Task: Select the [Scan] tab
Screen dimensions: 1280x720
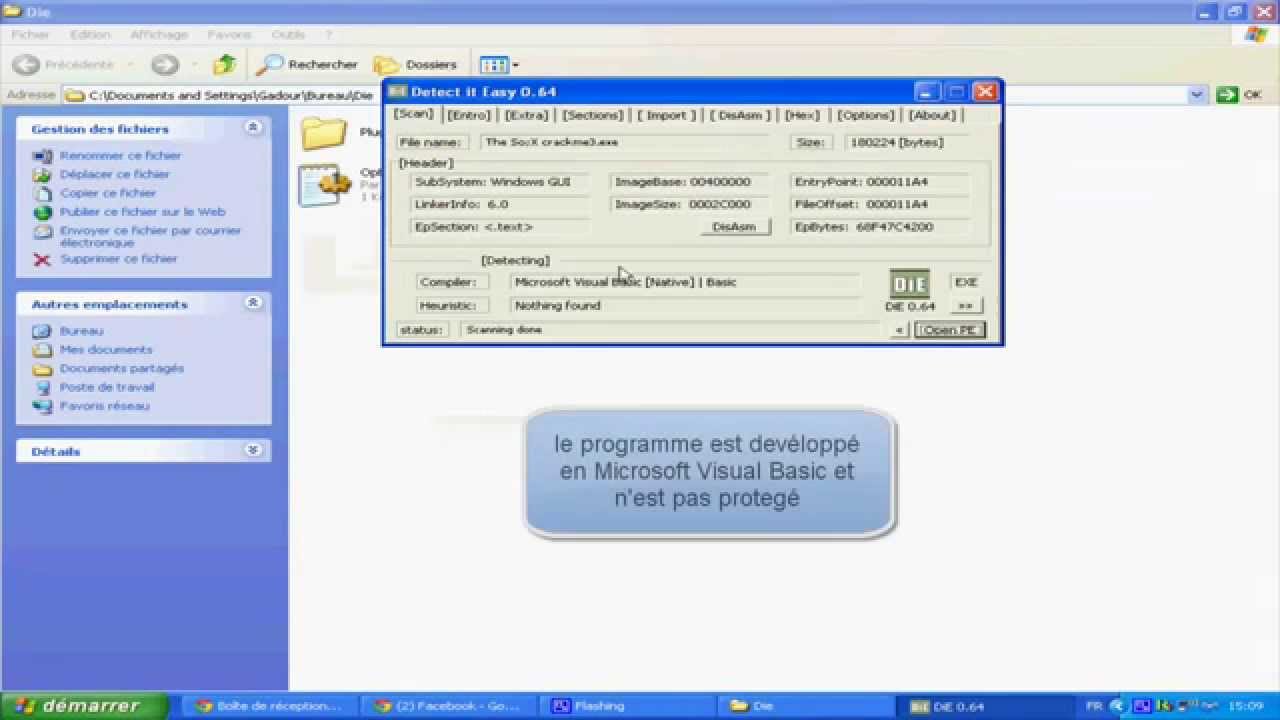Action: tap(414, 114)
